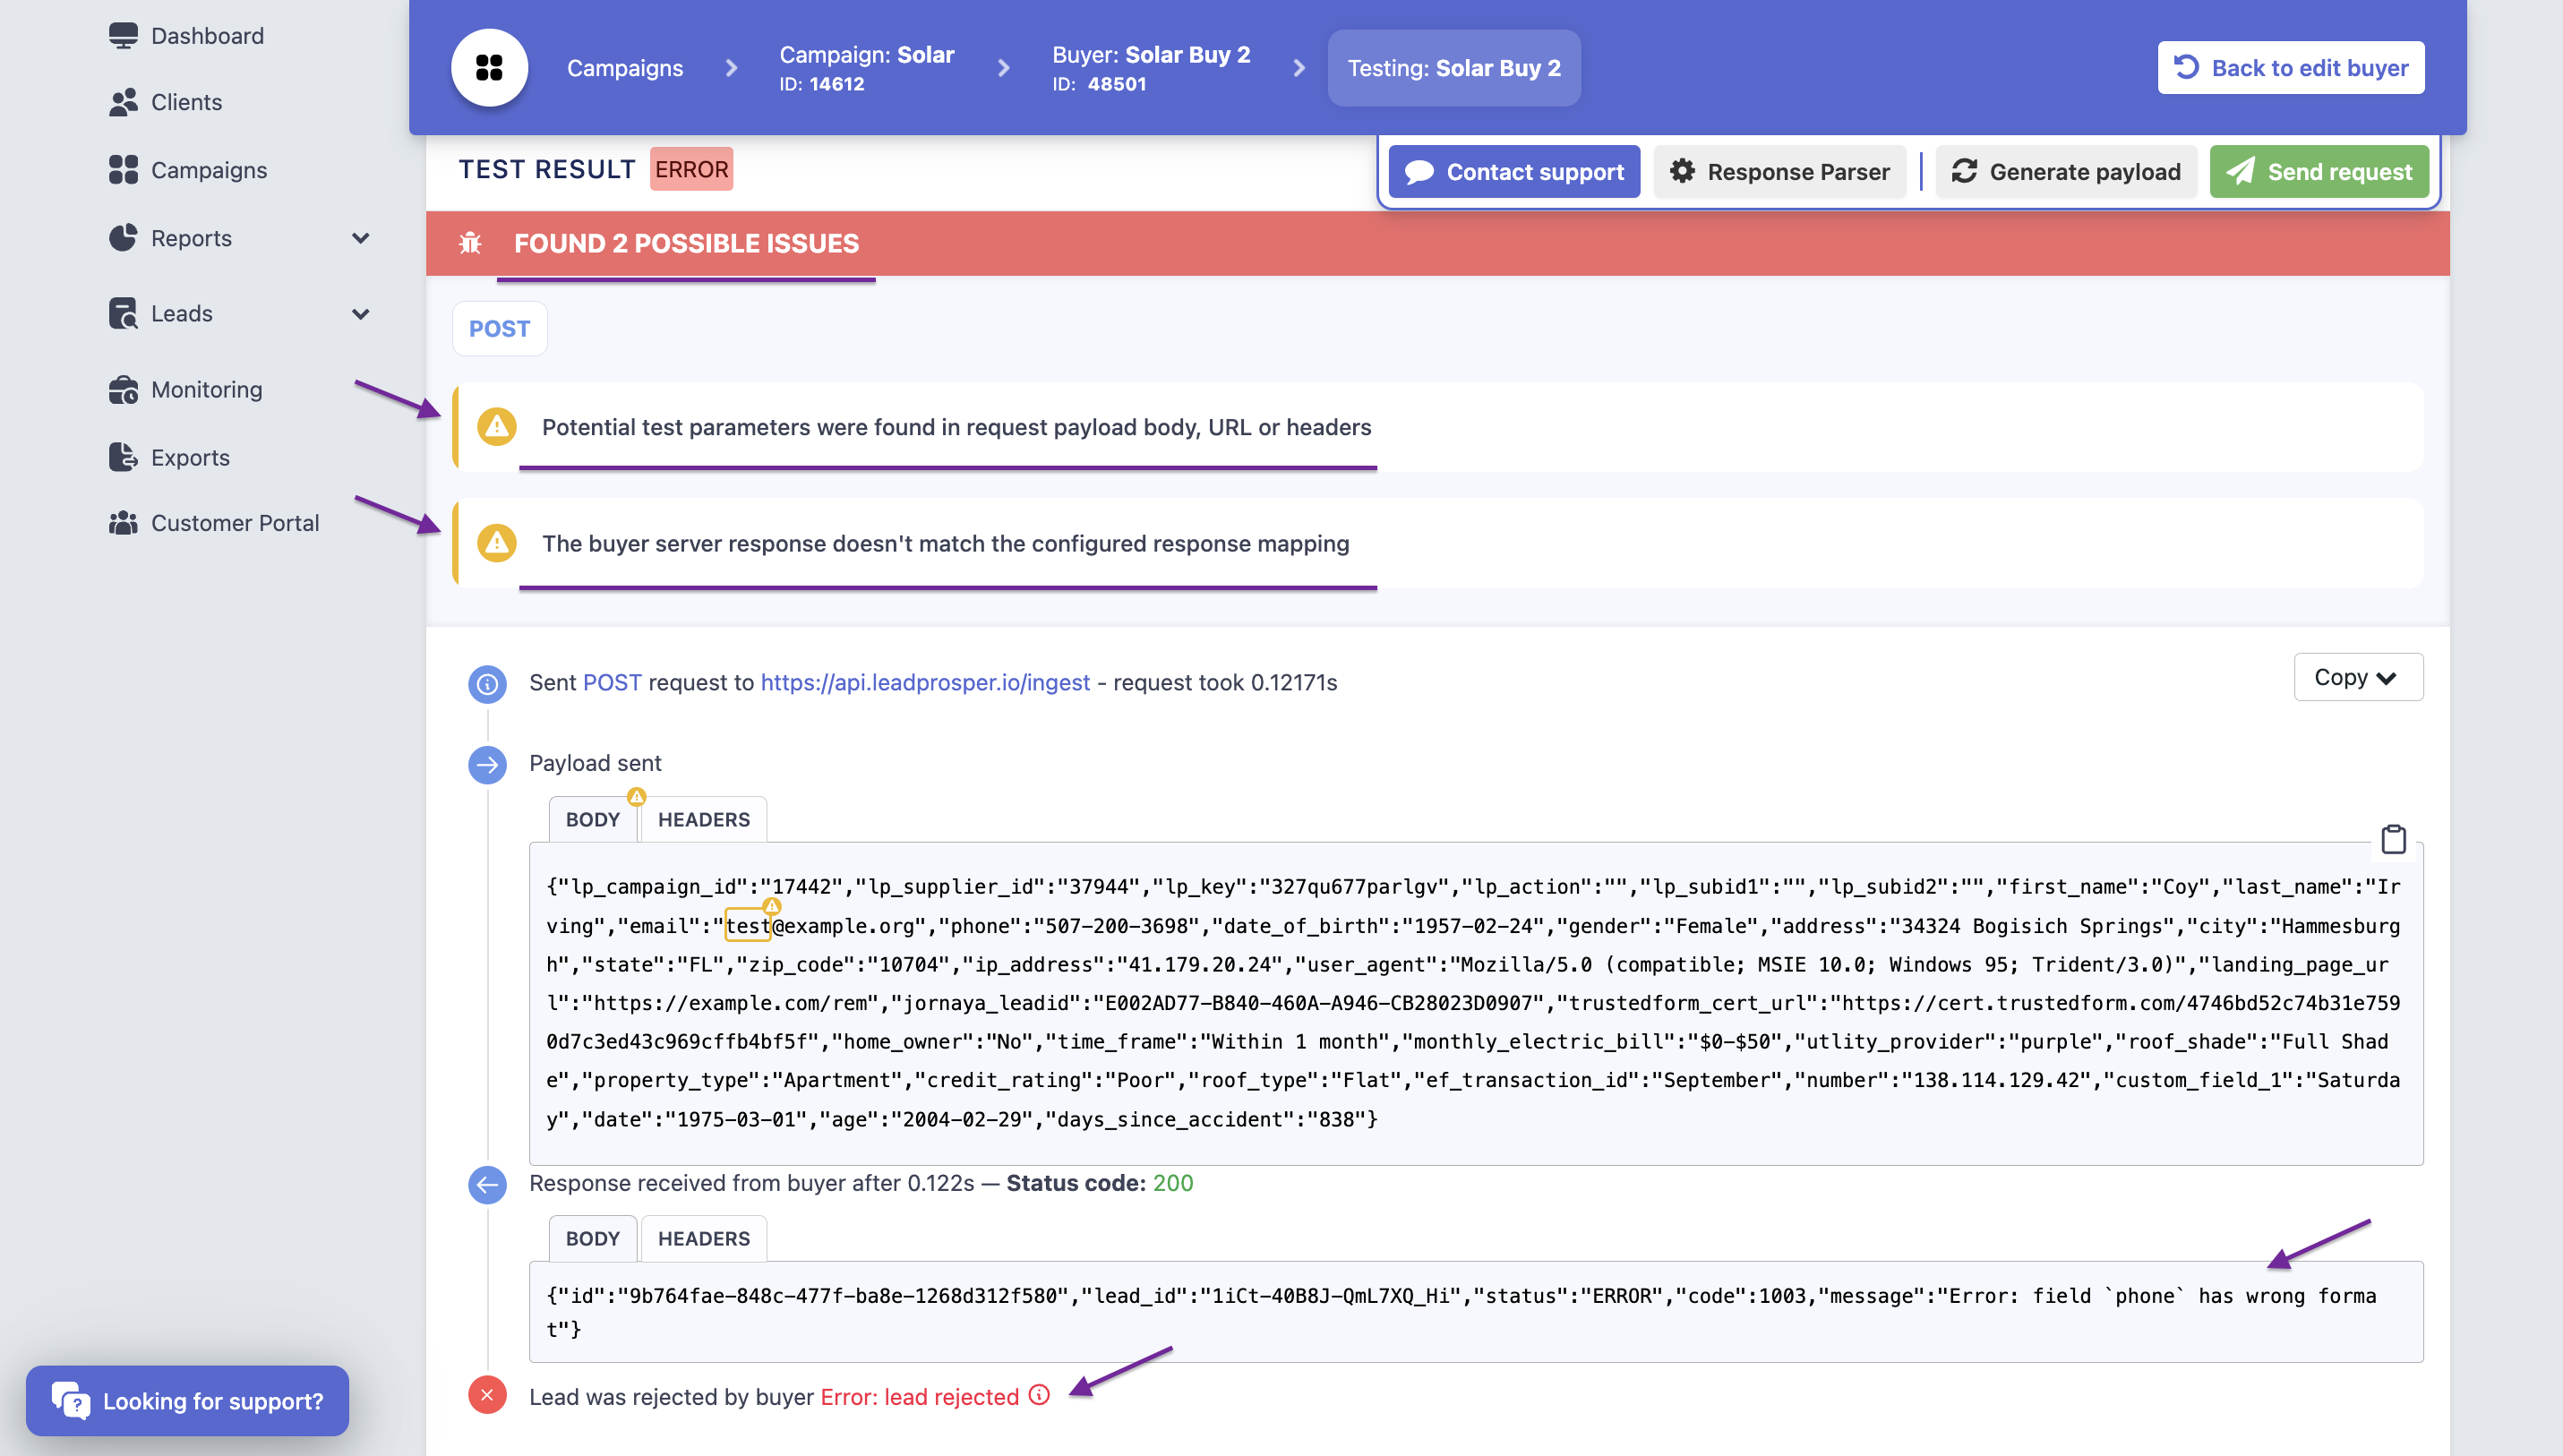Open Monitoring from the sidebar
Screen dimensions: 2563x1456
pyautogui.click(x=124, y=390)
